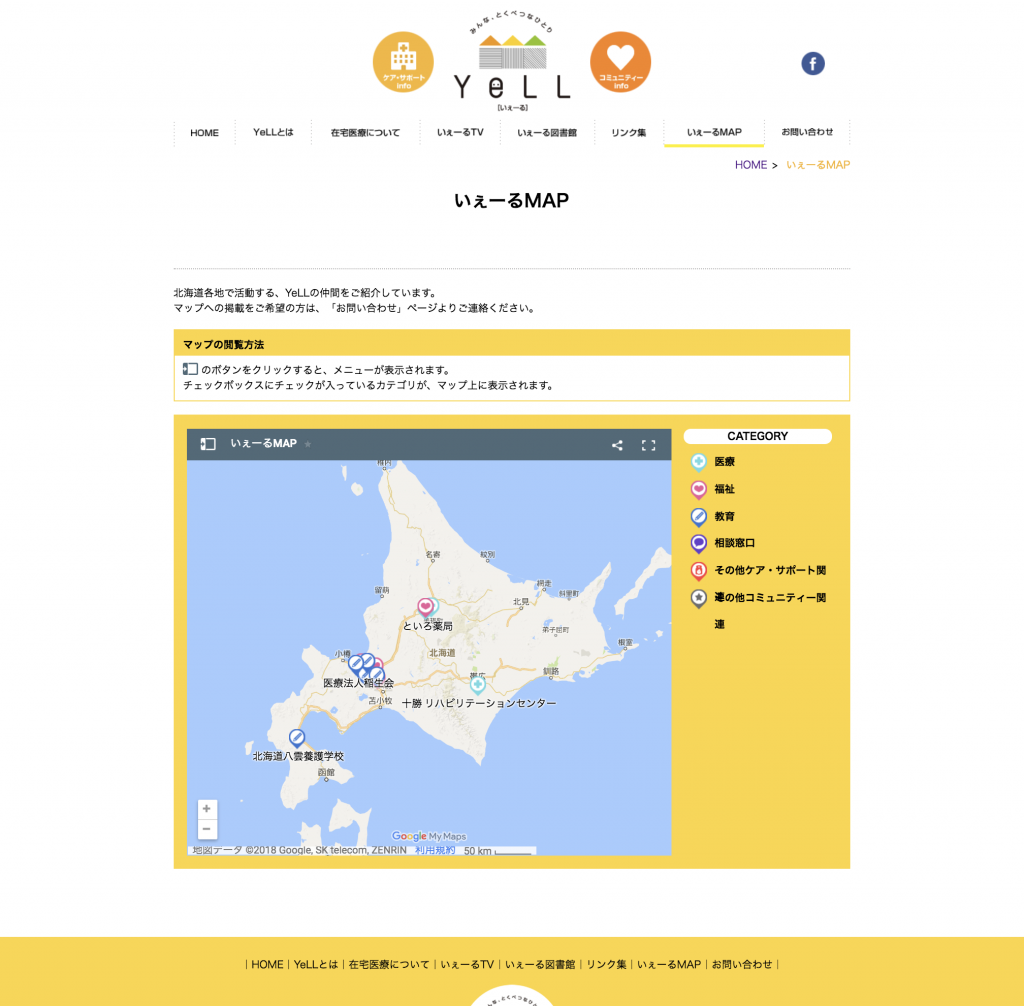1024x1006 pixels.
Task: Click いぇーるTV link in footer
Action: pyautogui.click(x=467, y=964)
